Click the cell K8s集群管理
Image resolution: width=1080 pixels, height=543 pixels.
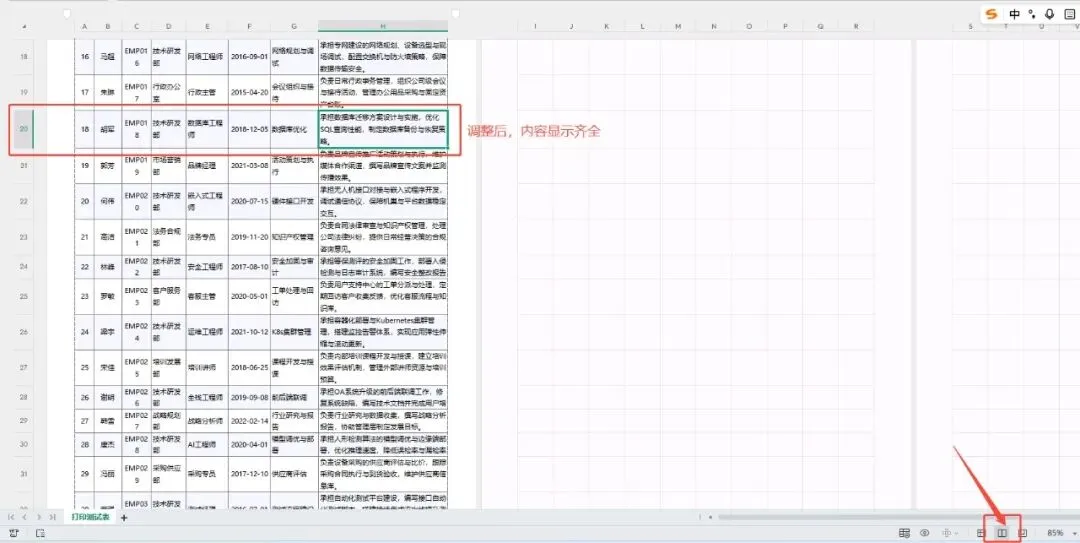[x=294, y=332]
